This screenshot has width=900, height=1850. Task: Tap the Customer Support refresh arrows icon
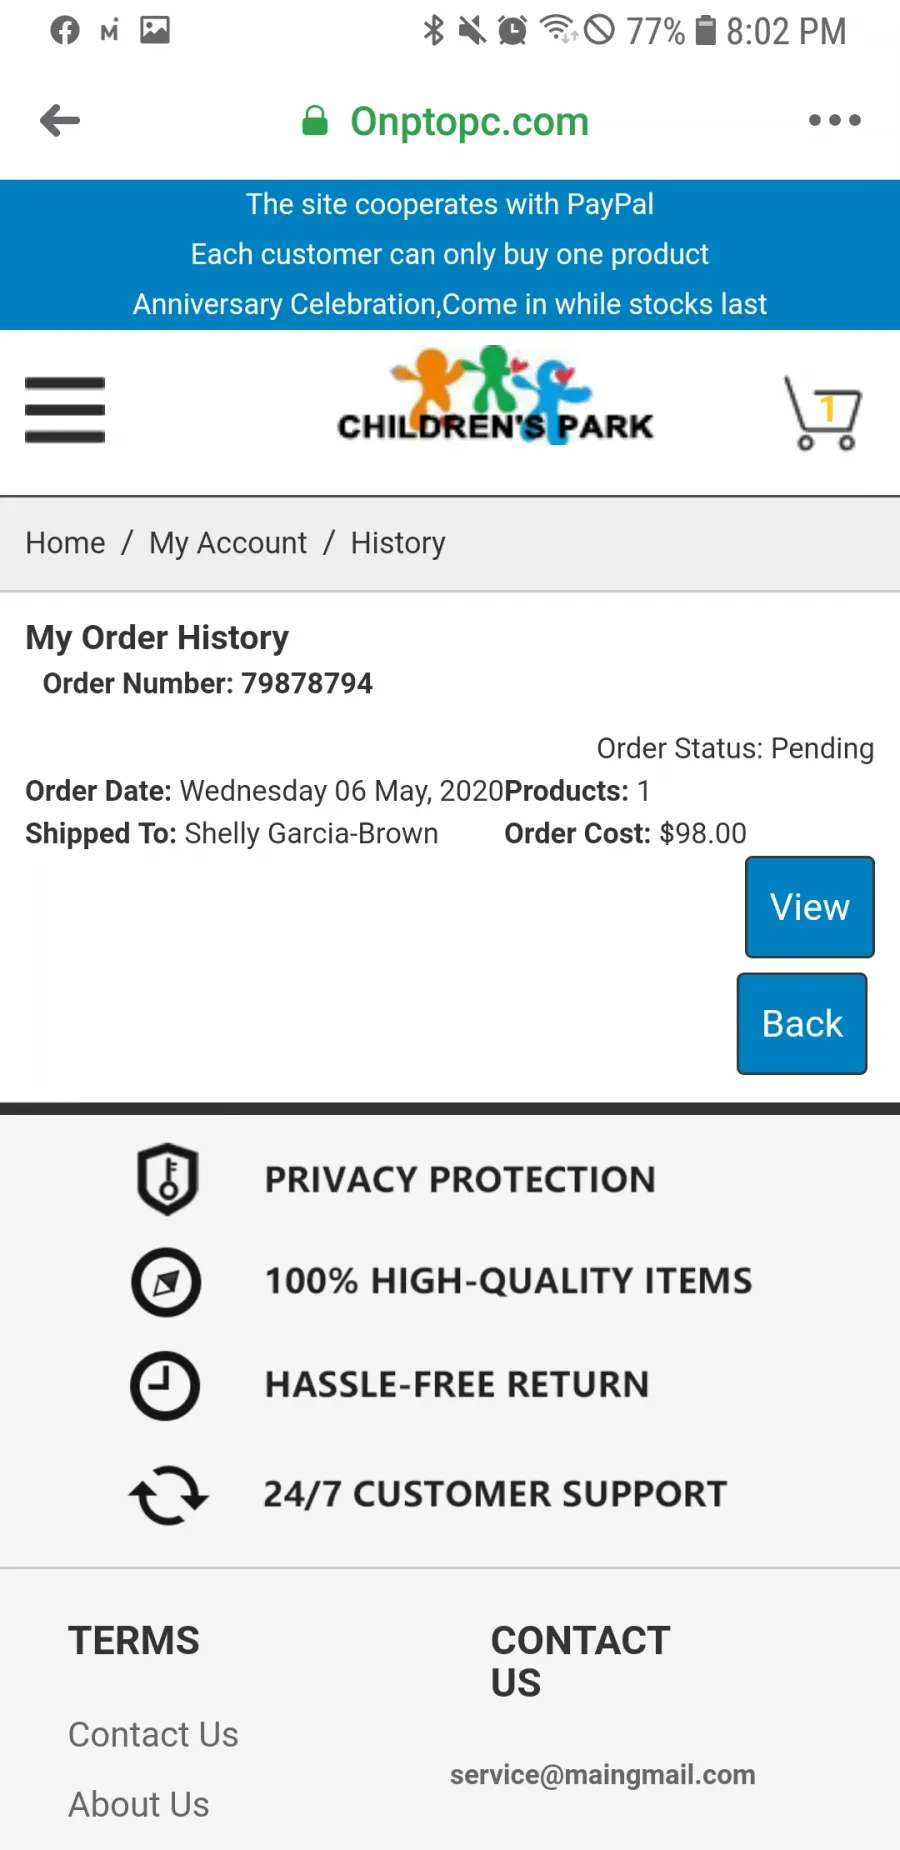[x=168, y=1495]
